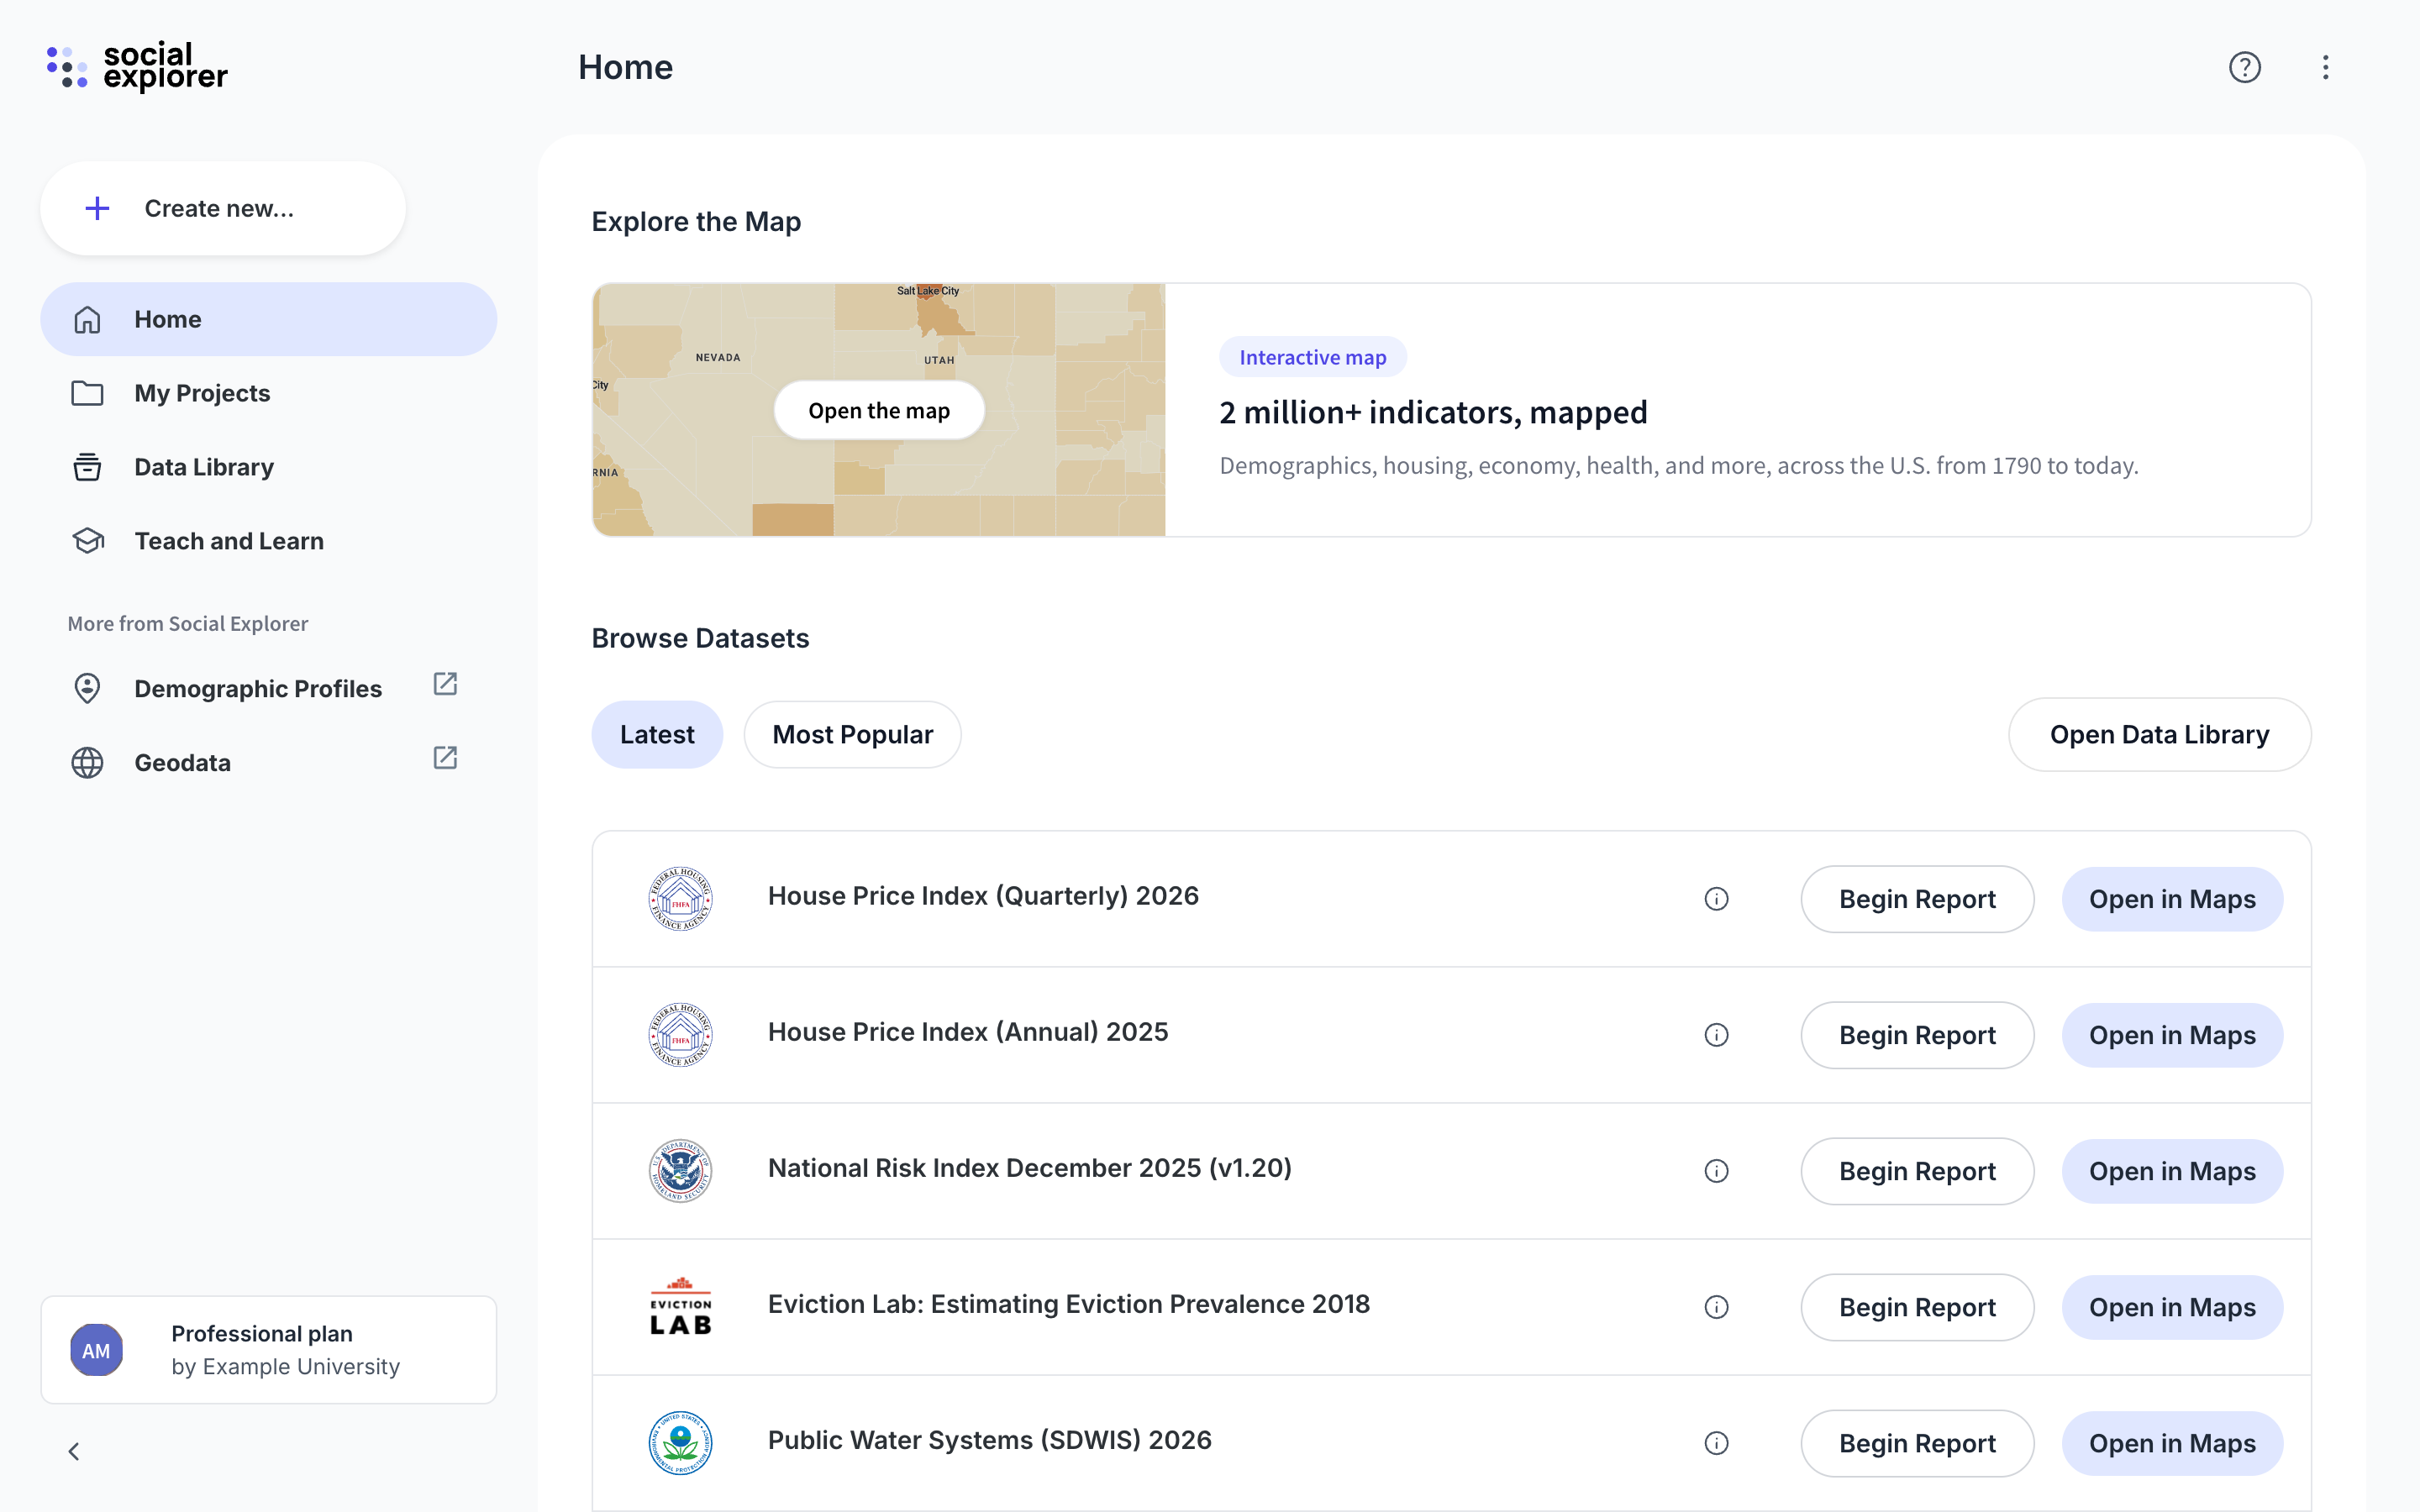Click the Professional plan account card
Screen dimensions: 2420x1512
pyautogui.click(x=268, y=1350)
